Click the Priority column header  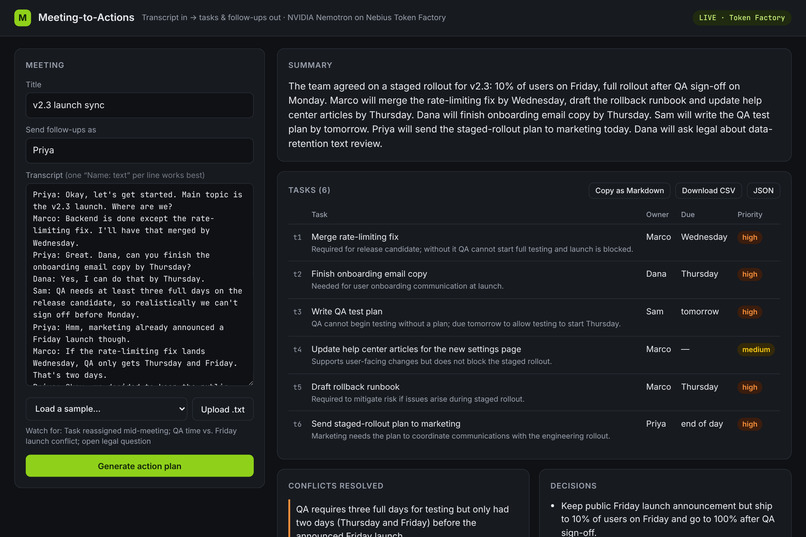(x=749, y=214)
